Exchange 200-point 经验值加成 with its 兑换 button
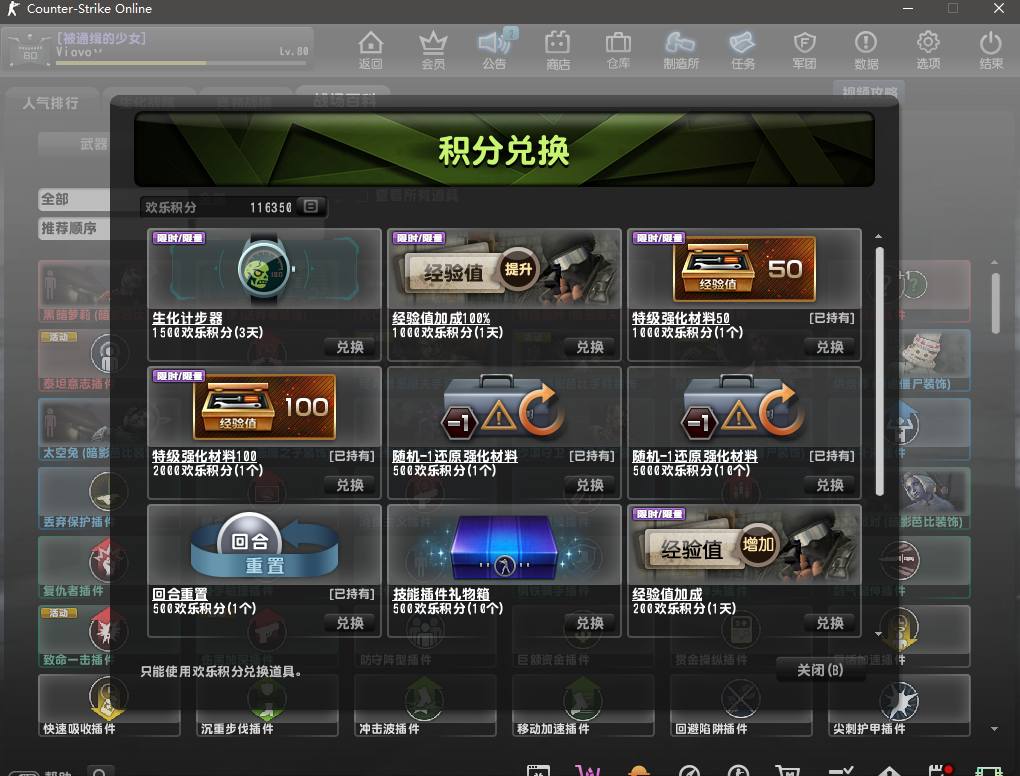1020x776 pixels. coord(830,623)
